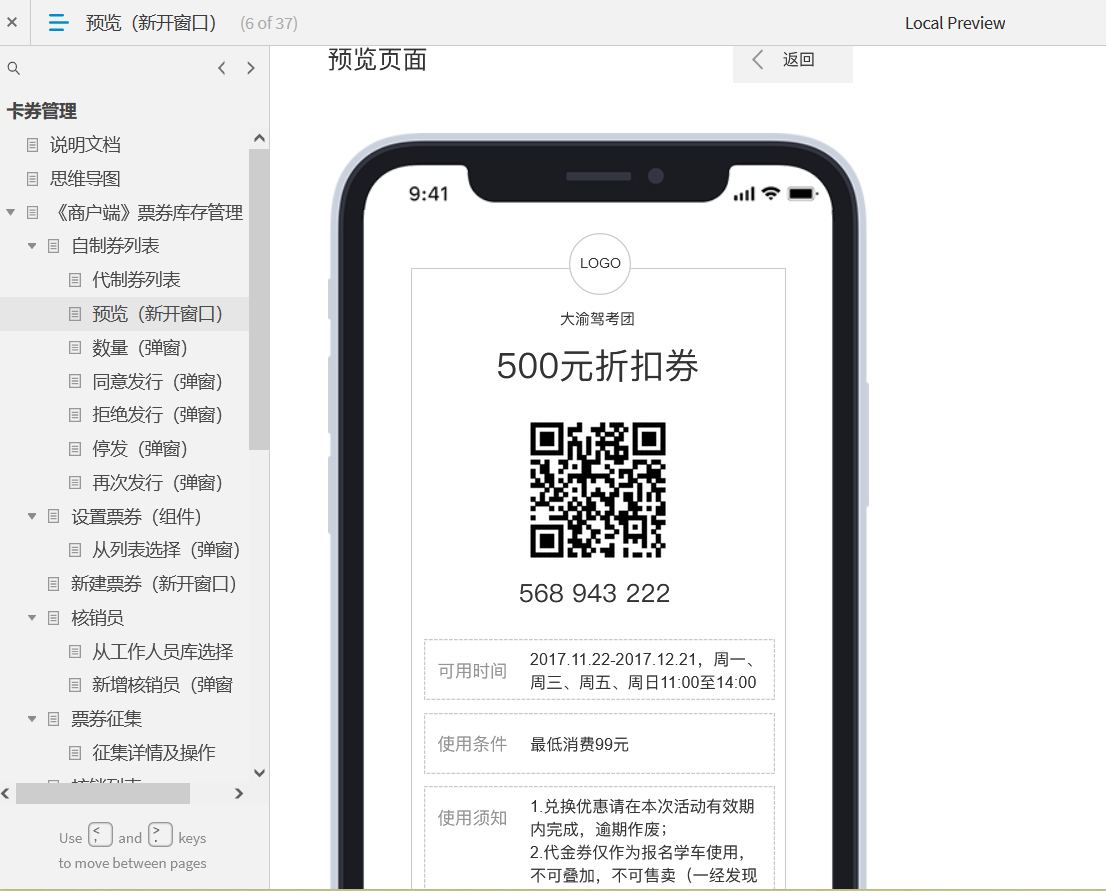Open 数量（弹窗） page

click(140, 348)
